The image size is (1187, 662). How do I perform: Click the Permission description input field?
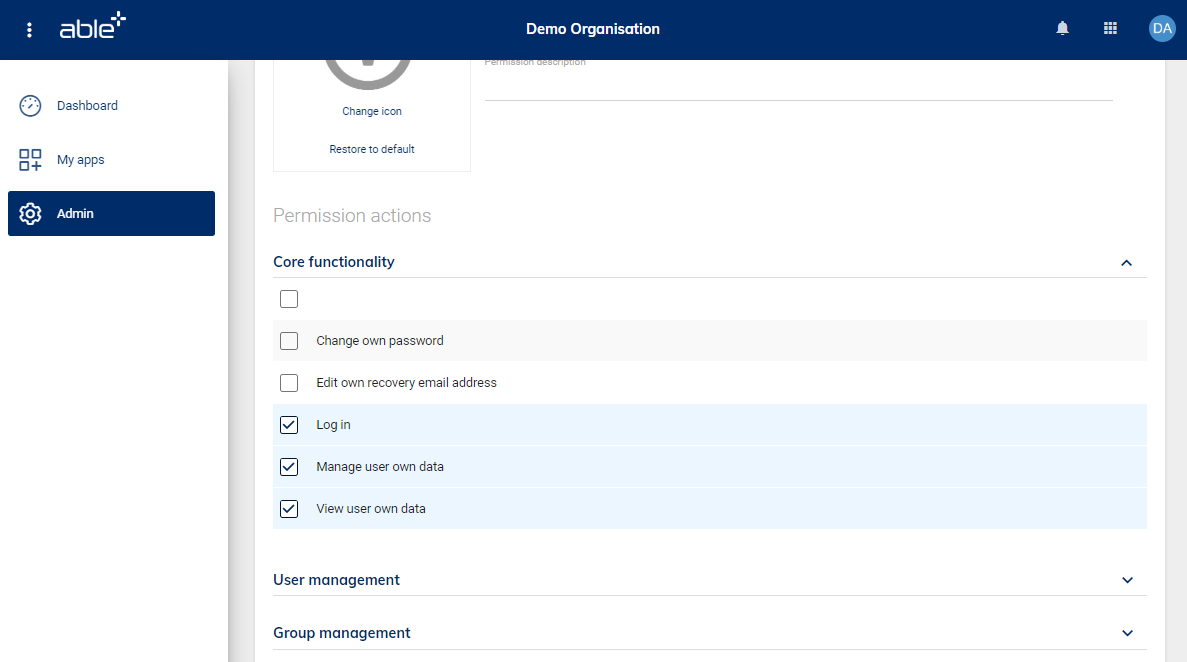click(x=798, y=85)
